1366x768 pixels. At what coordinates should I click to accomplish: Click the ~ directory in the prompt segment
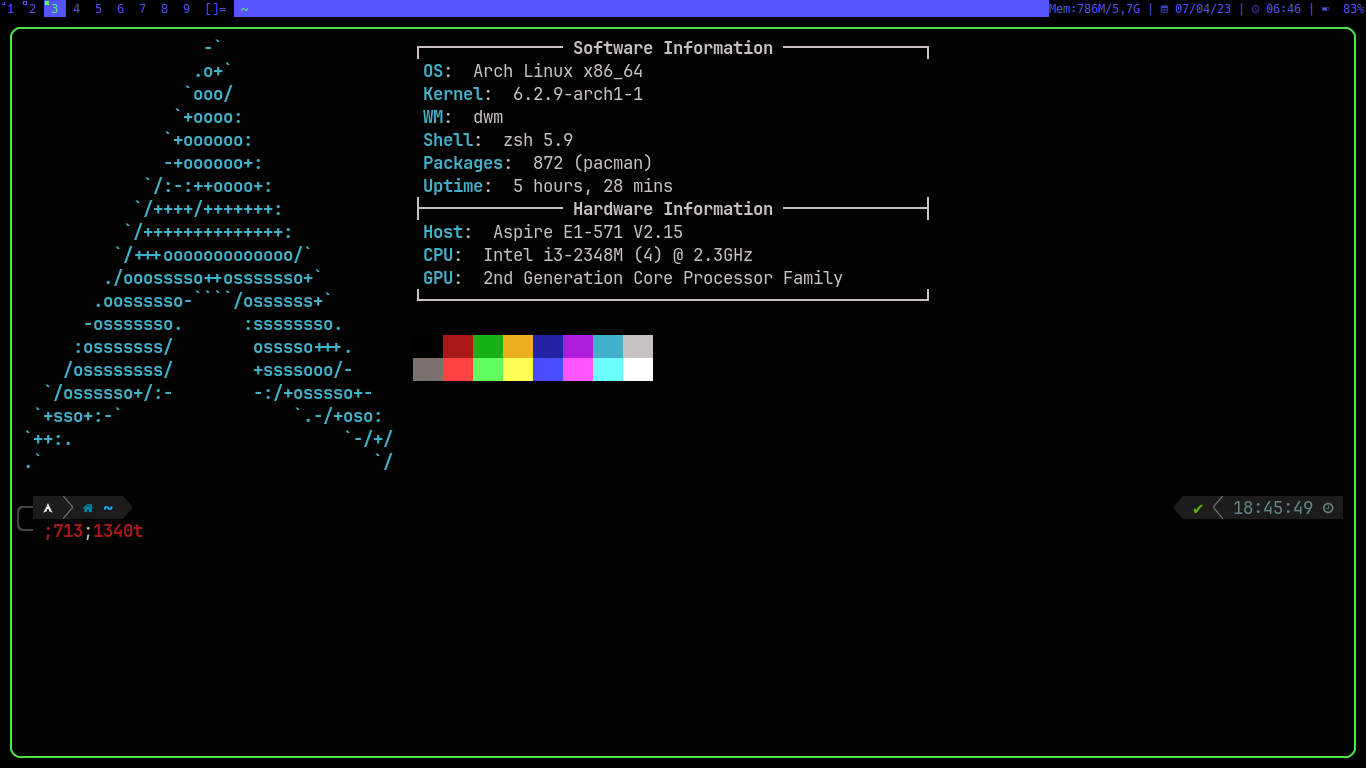108,508
